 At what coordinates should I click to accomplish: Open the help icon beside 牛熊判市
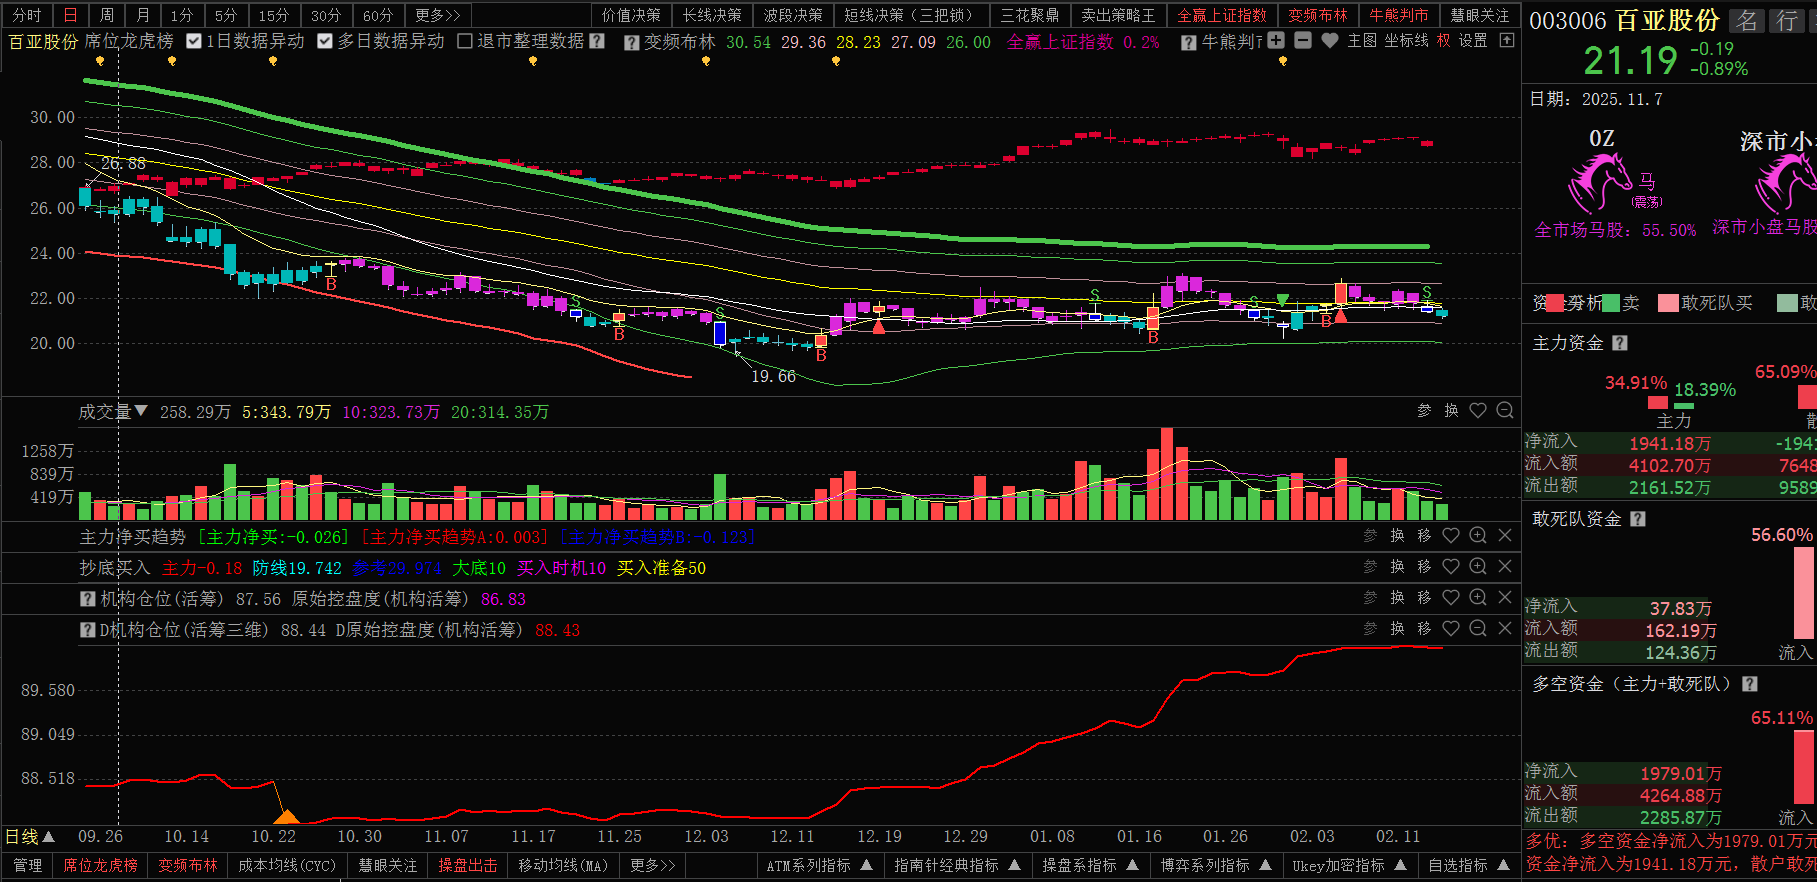coord(1188,42)
